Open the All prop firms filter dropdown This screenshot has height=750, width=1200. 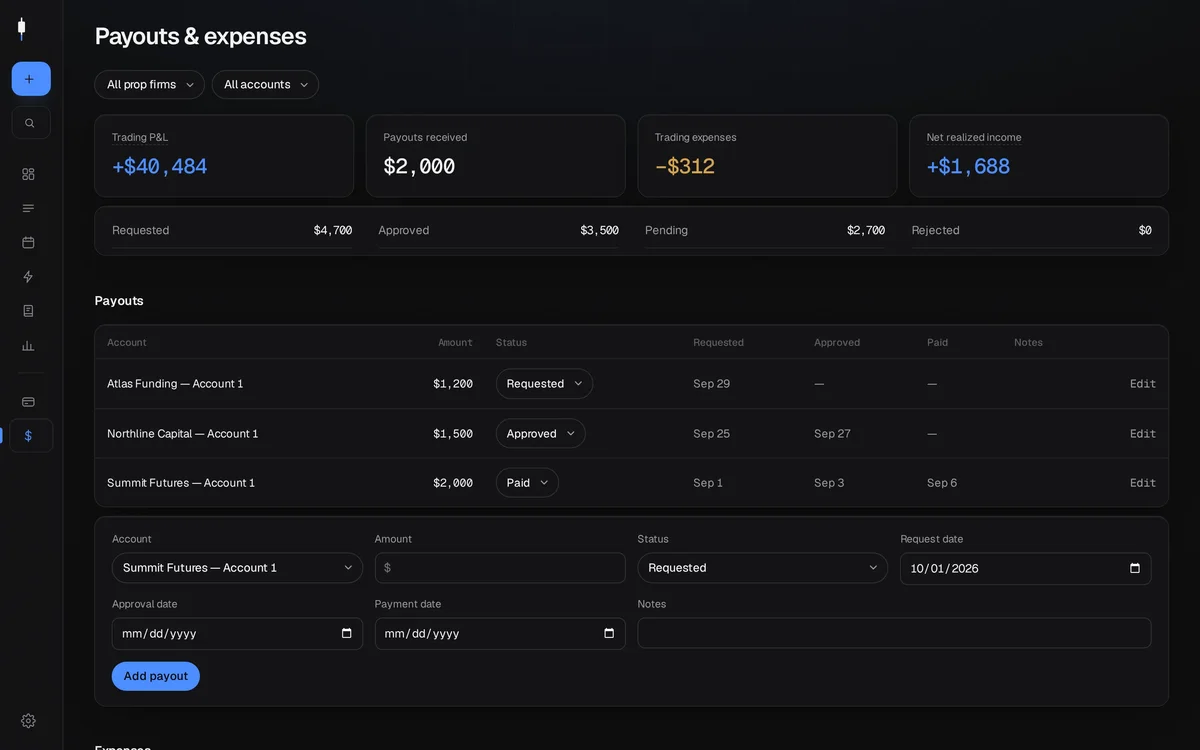pyautogui.click(x=149, y=85)
